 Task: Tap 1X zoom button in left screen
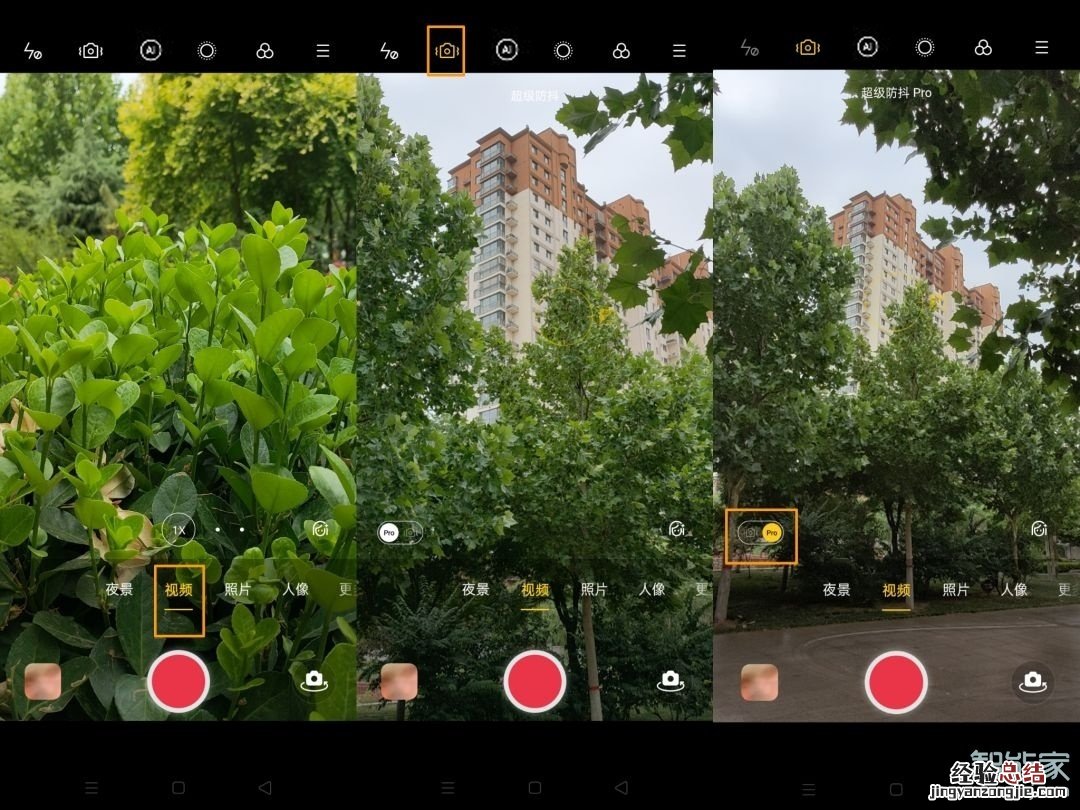tap(178, 530)
